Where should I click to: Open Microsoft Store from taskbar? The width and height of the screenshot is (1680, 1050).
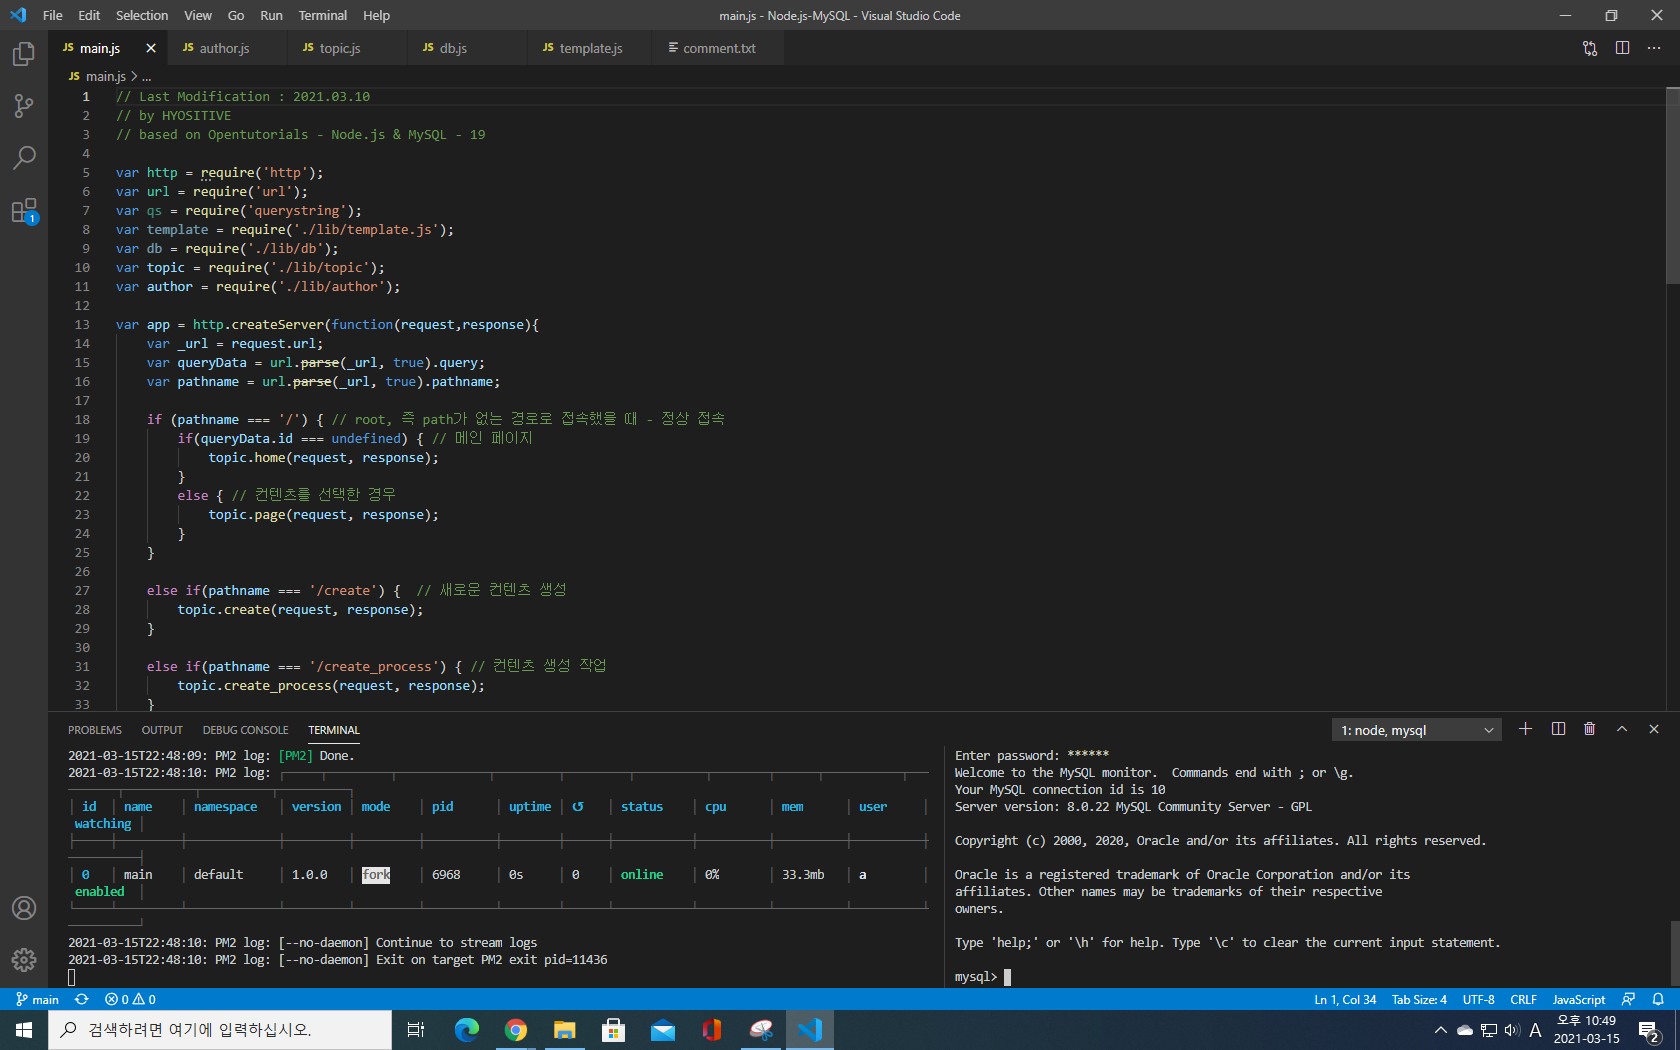(614, 1030)
